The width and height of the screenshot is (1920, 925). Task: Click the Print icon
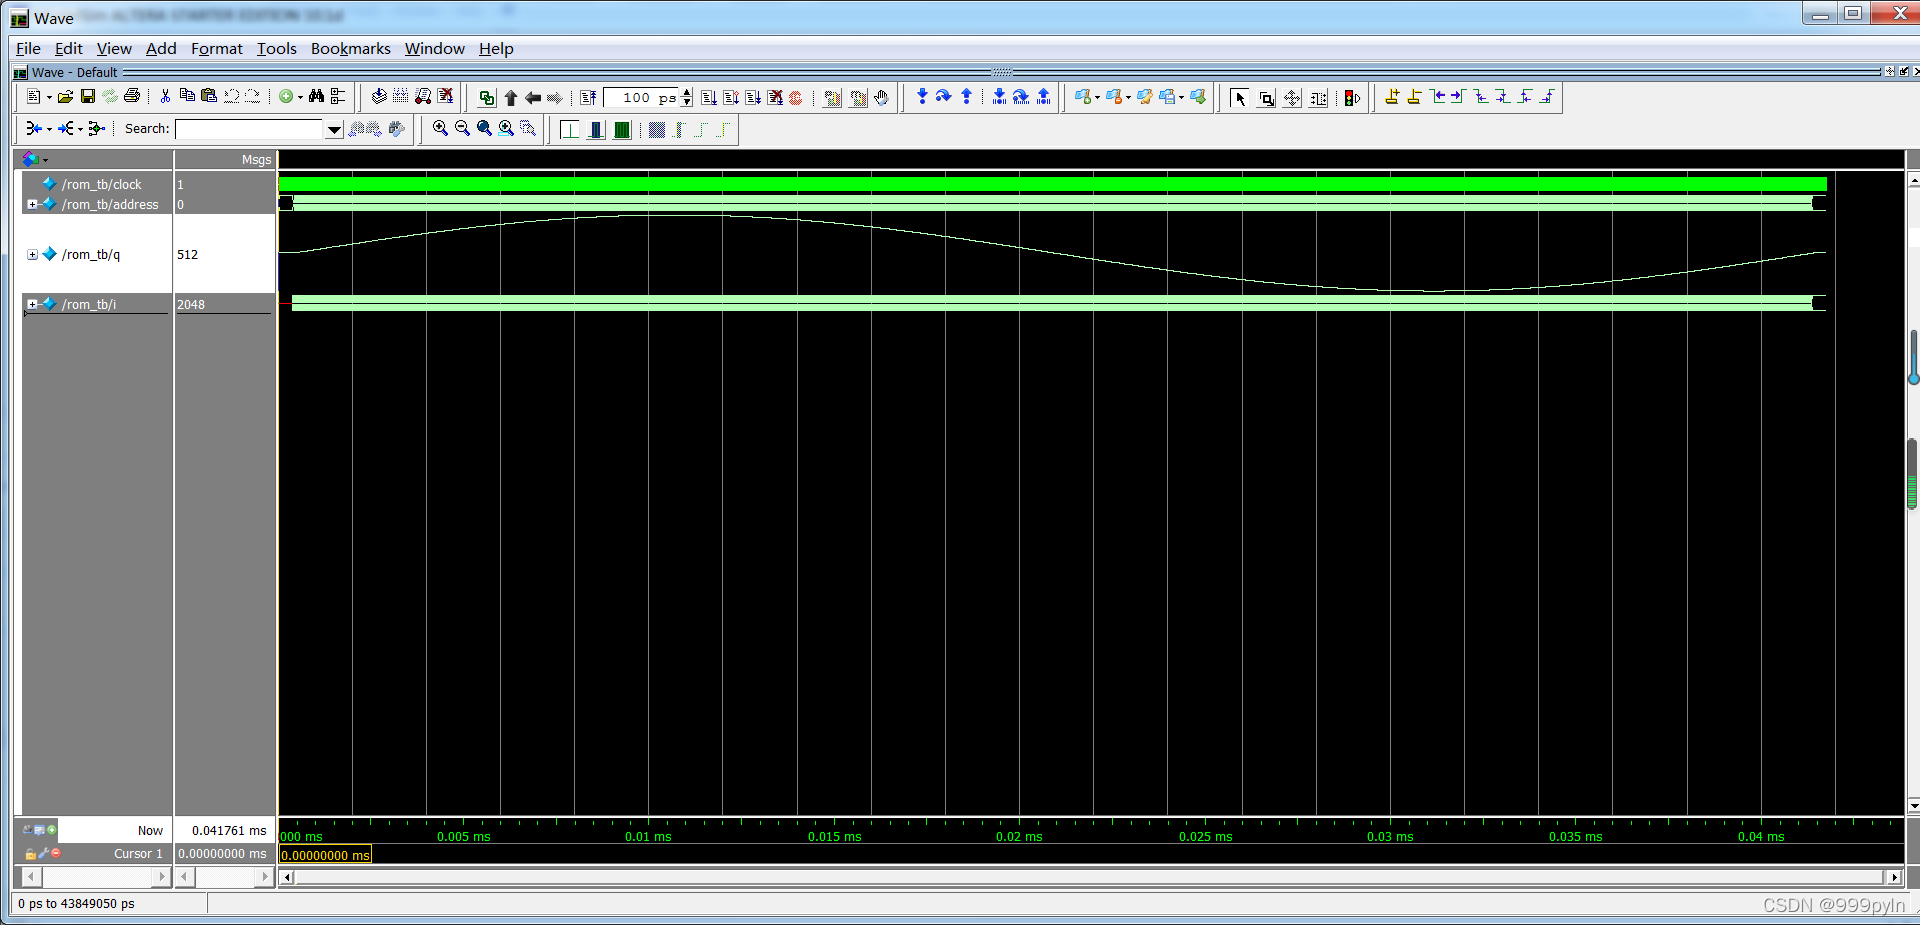(x=131, y=97)
